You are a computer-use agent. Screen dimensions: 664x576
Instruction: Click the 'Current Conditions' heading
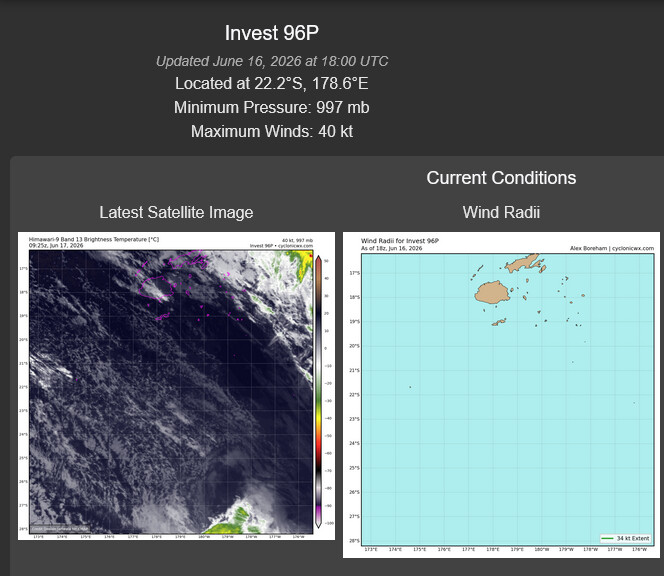501,178
